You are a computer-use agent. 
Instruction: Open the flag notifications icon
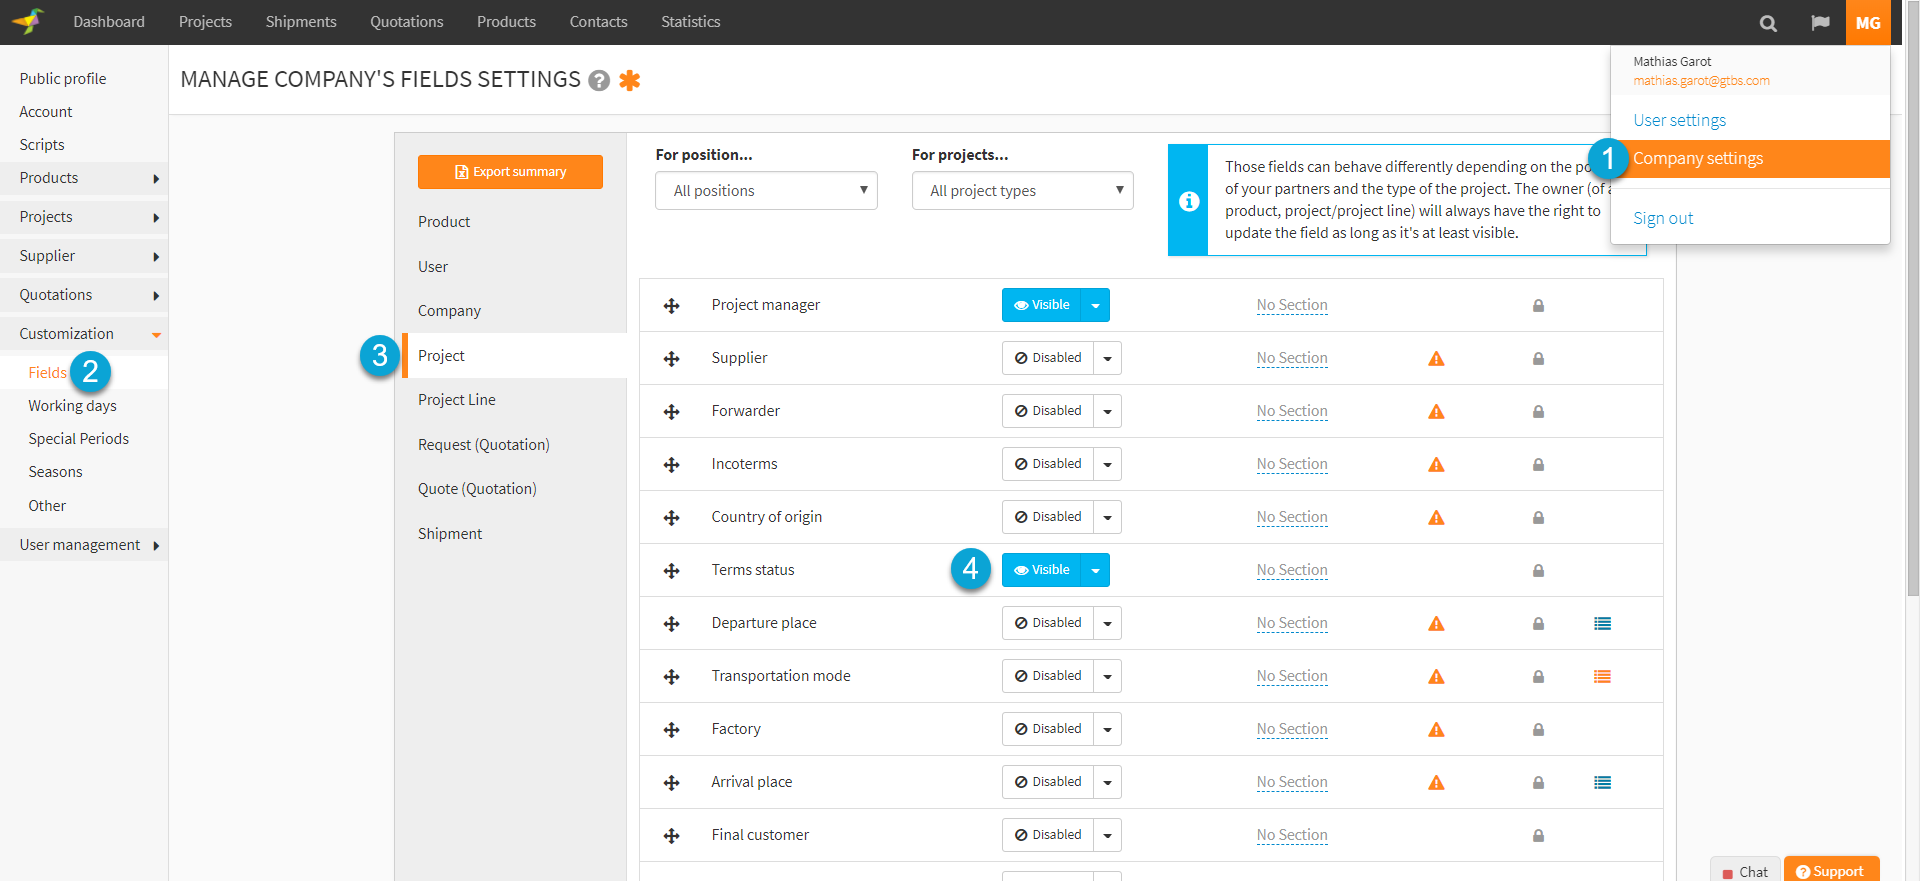(1820, 23)
